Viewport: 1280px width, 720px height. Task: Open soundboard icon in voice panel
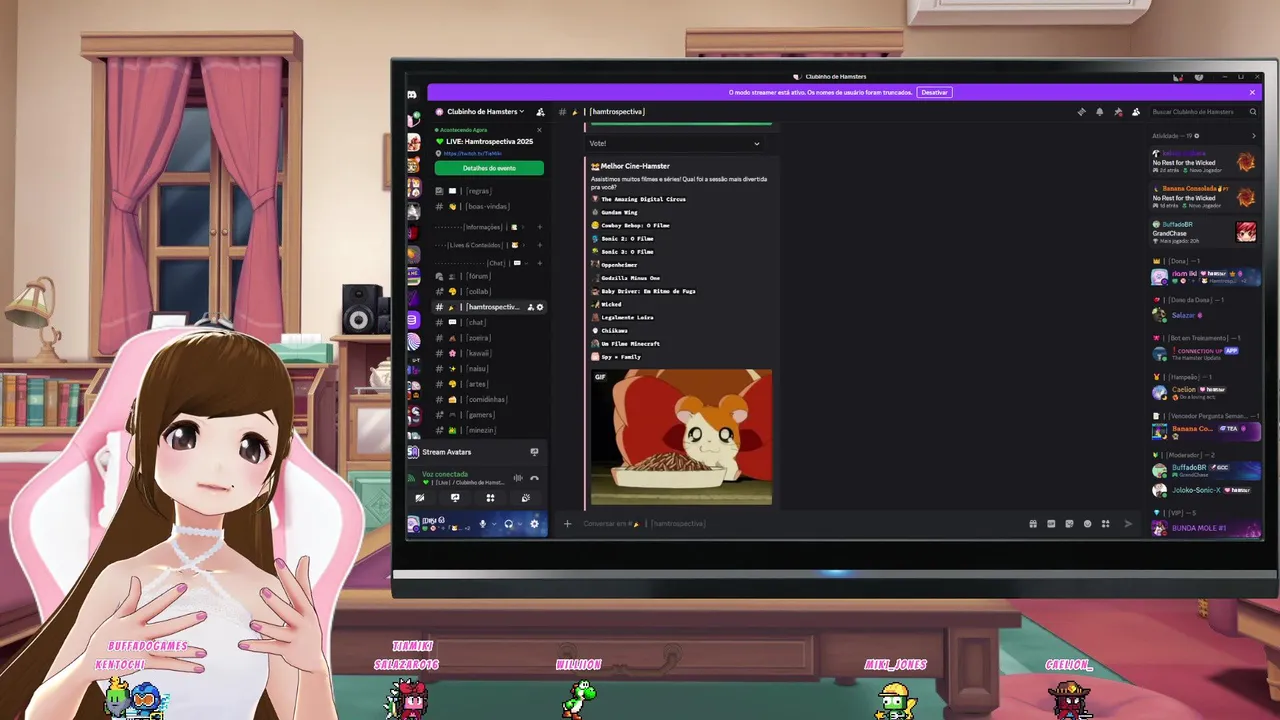tap(526, 497)
